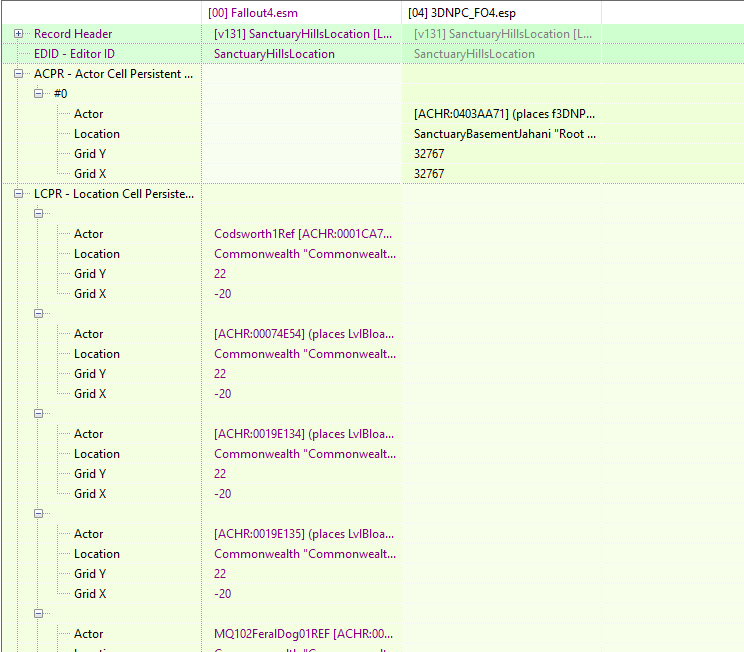Click Grid Y value 22 in Codsworth1Ref entry
This screenshot has height=652, width=744.
pos(220,274)
